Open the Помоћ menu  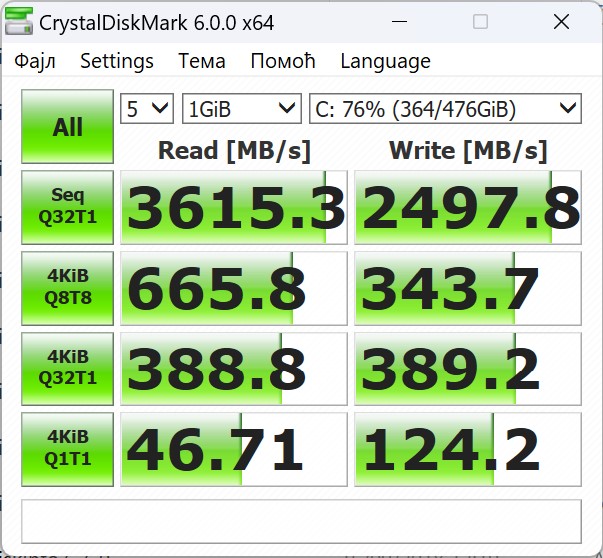[283, 61]
